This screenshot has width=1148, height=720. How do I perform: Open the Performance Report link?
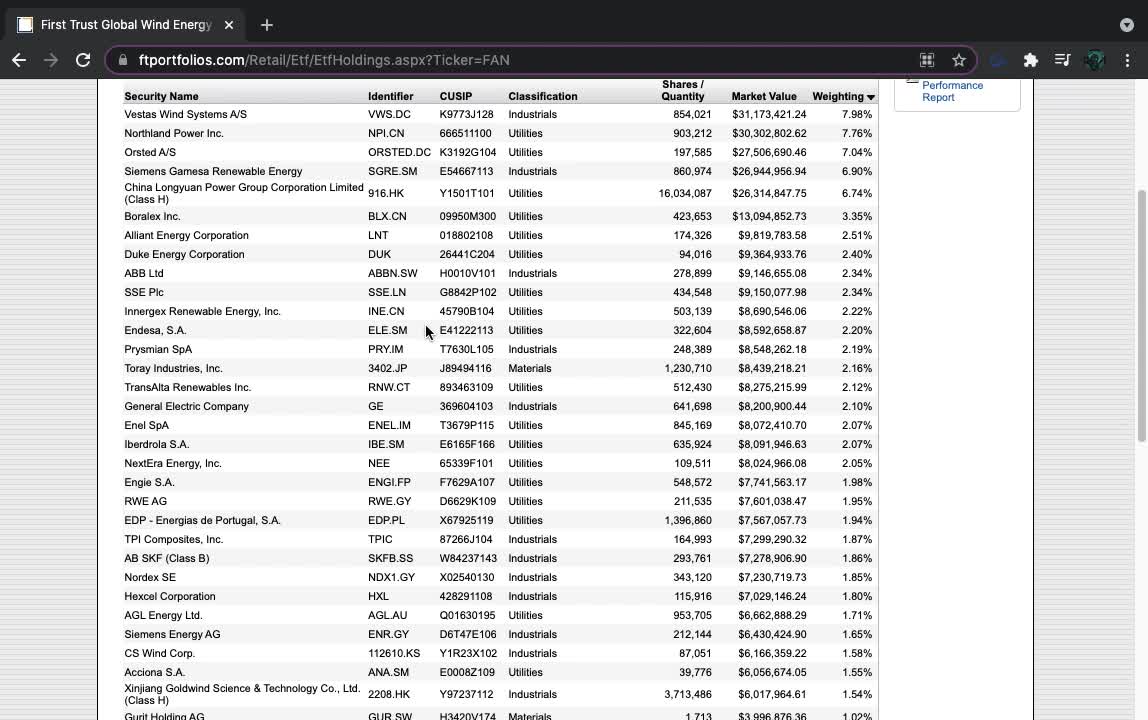click(x=952, y=91)
